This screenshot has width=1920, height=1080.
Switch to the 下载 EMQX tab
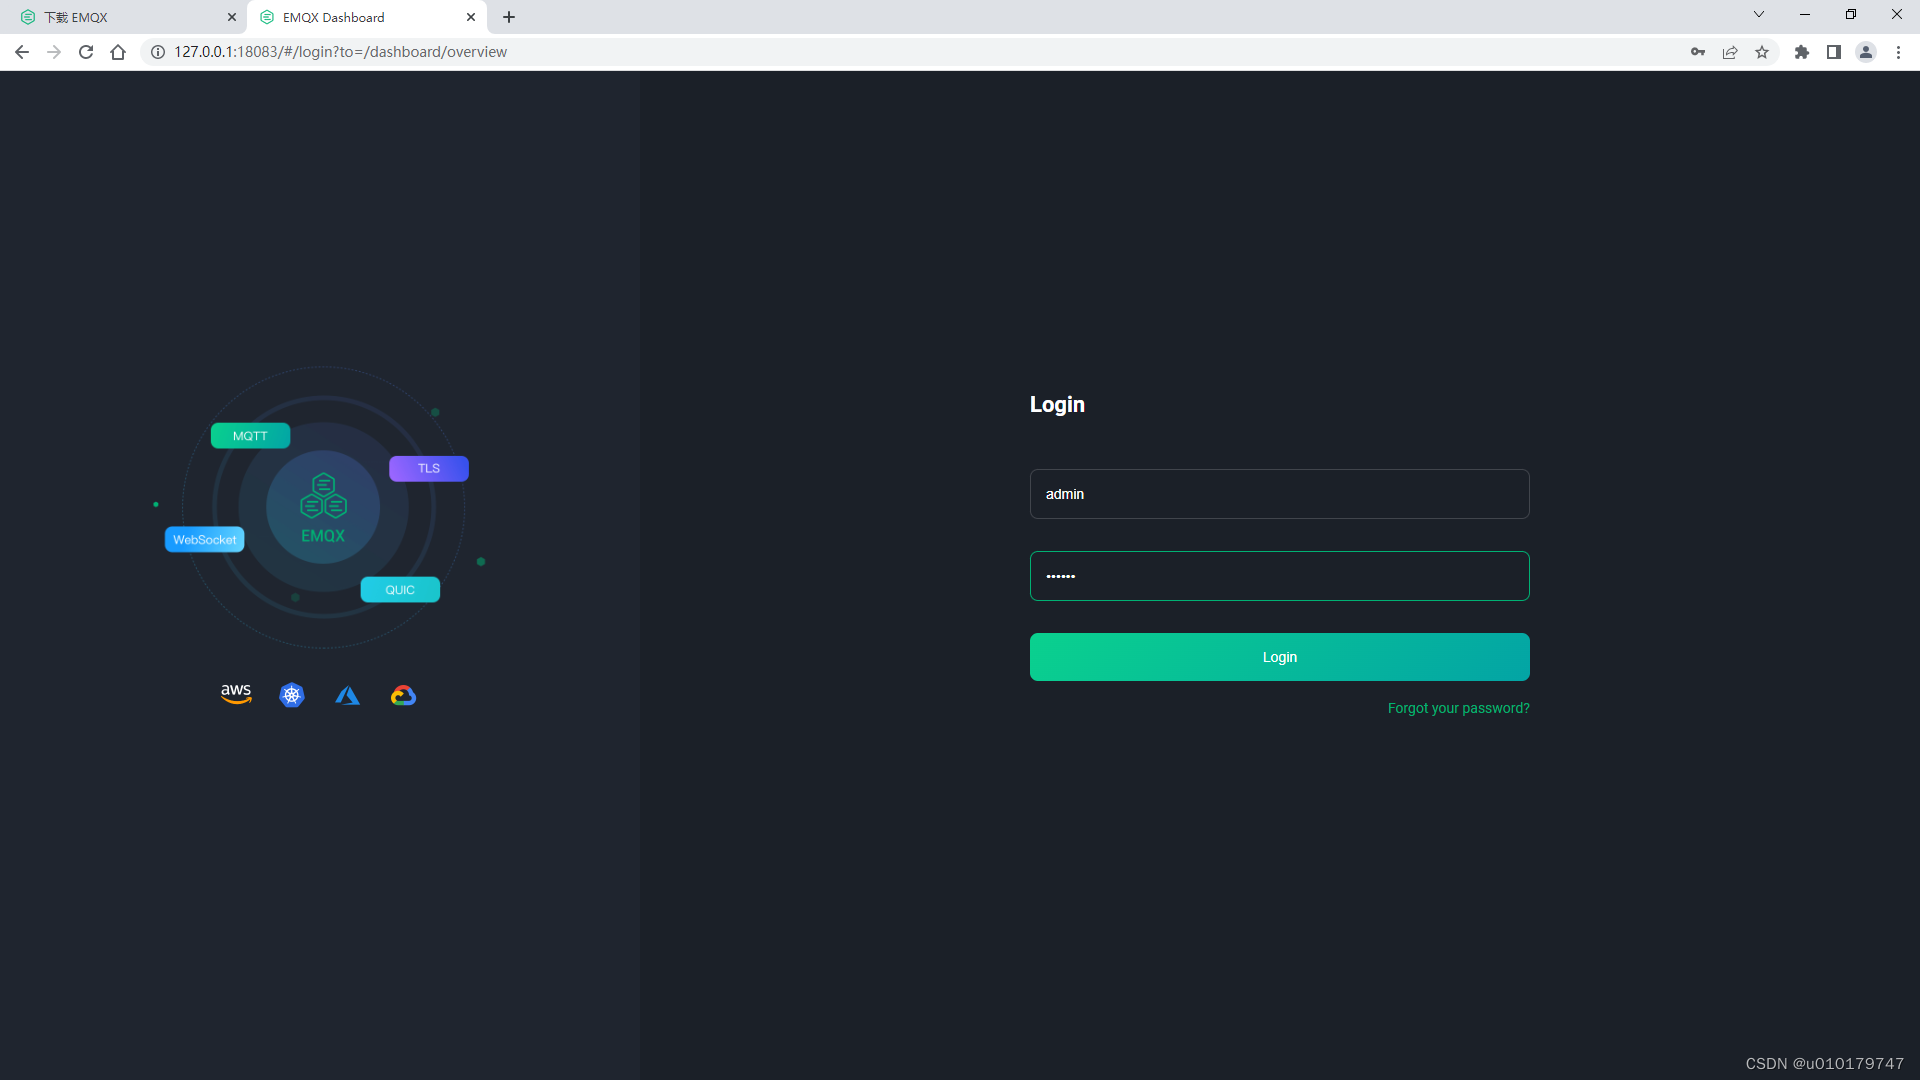tap(120, 17)
